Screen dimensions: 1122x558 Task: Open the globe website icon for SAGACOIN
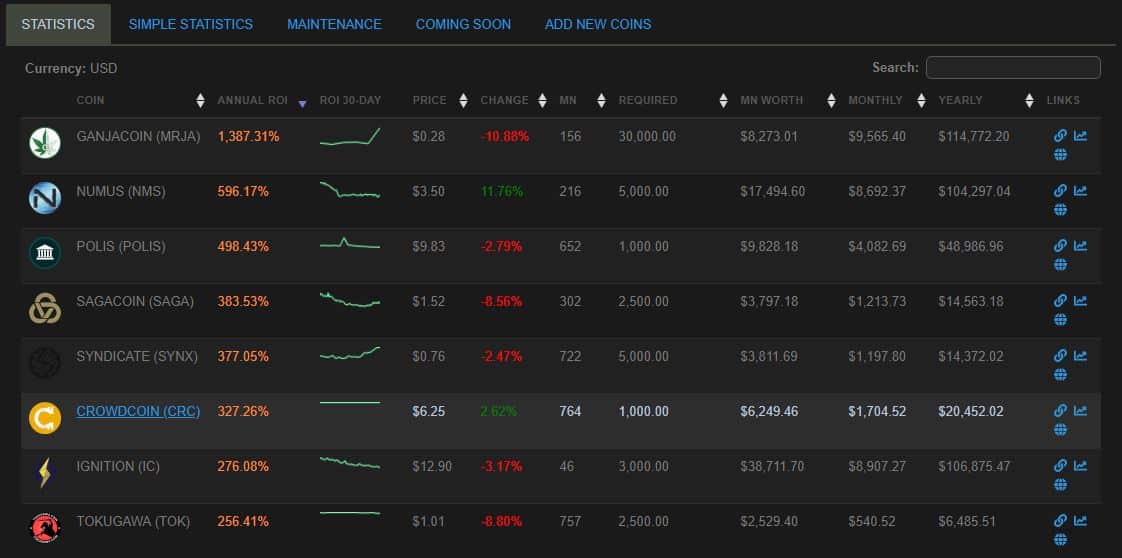[1060, 320]
